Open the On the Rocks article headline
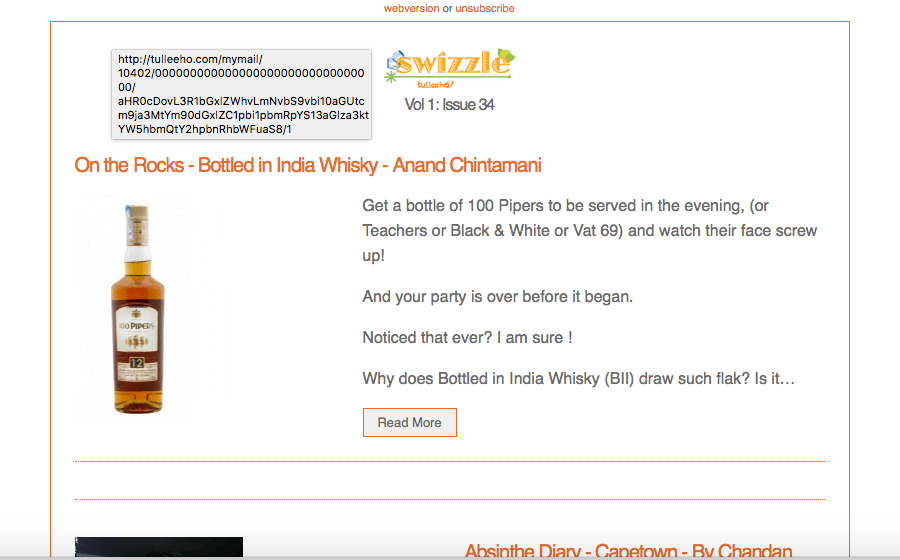Viewport: 900px width, 560px height. 308,165
